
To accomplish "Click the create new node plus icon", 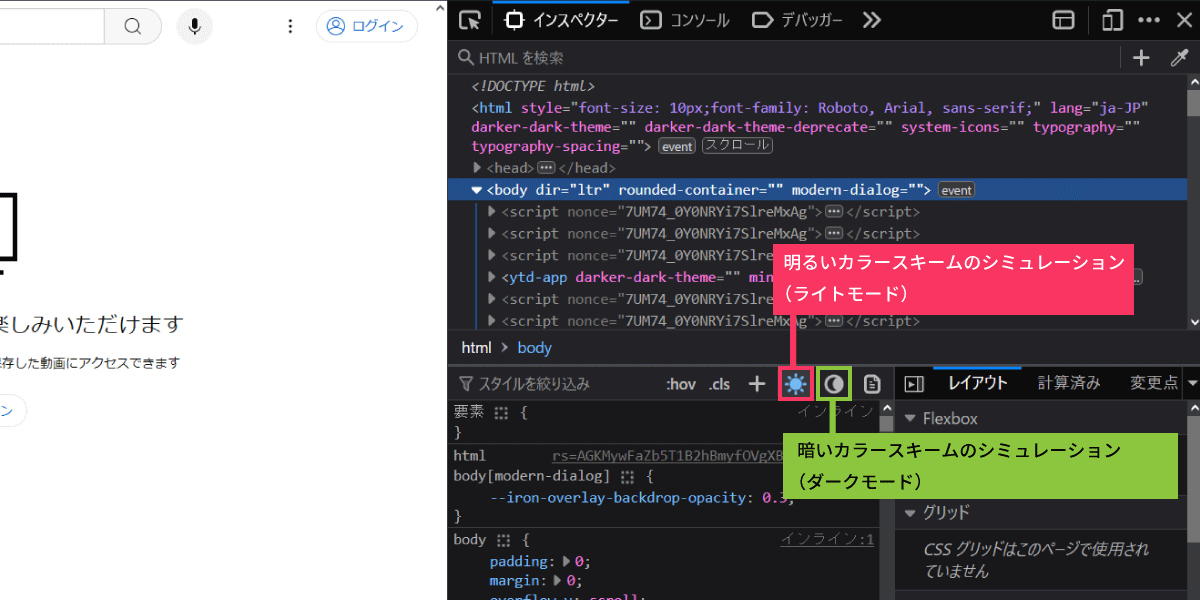I will (x=1141, y=58).
